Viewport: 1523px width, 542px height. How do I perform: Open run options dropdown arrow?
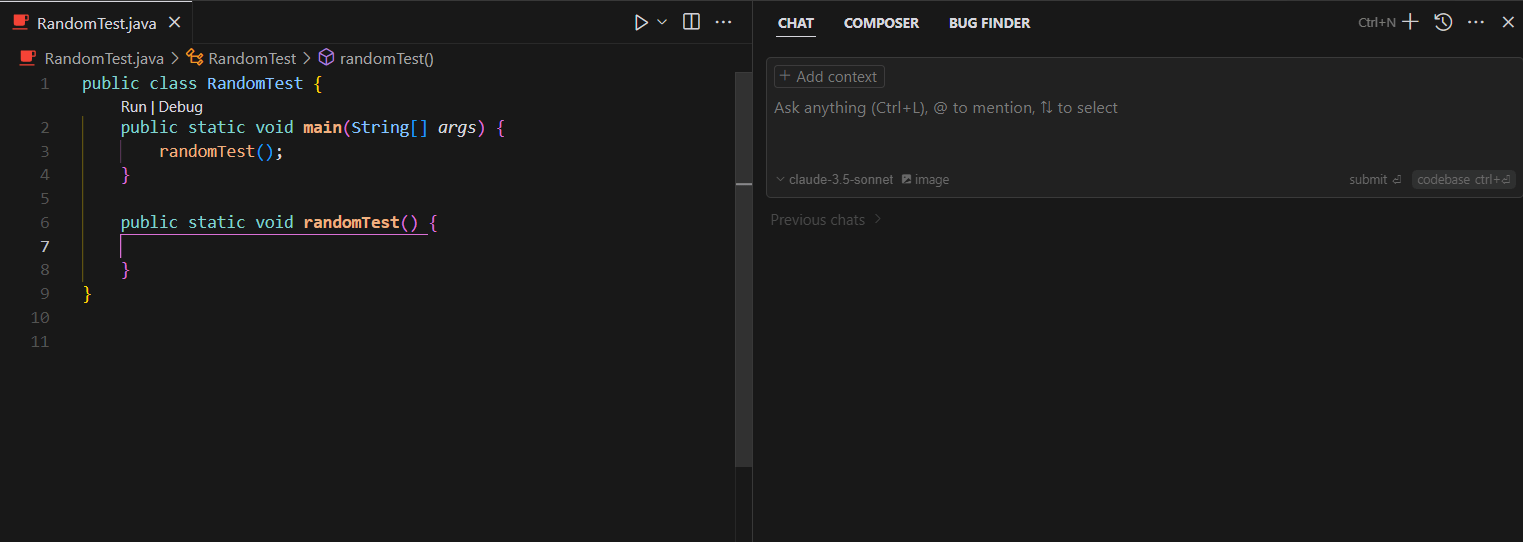point(662,22)
